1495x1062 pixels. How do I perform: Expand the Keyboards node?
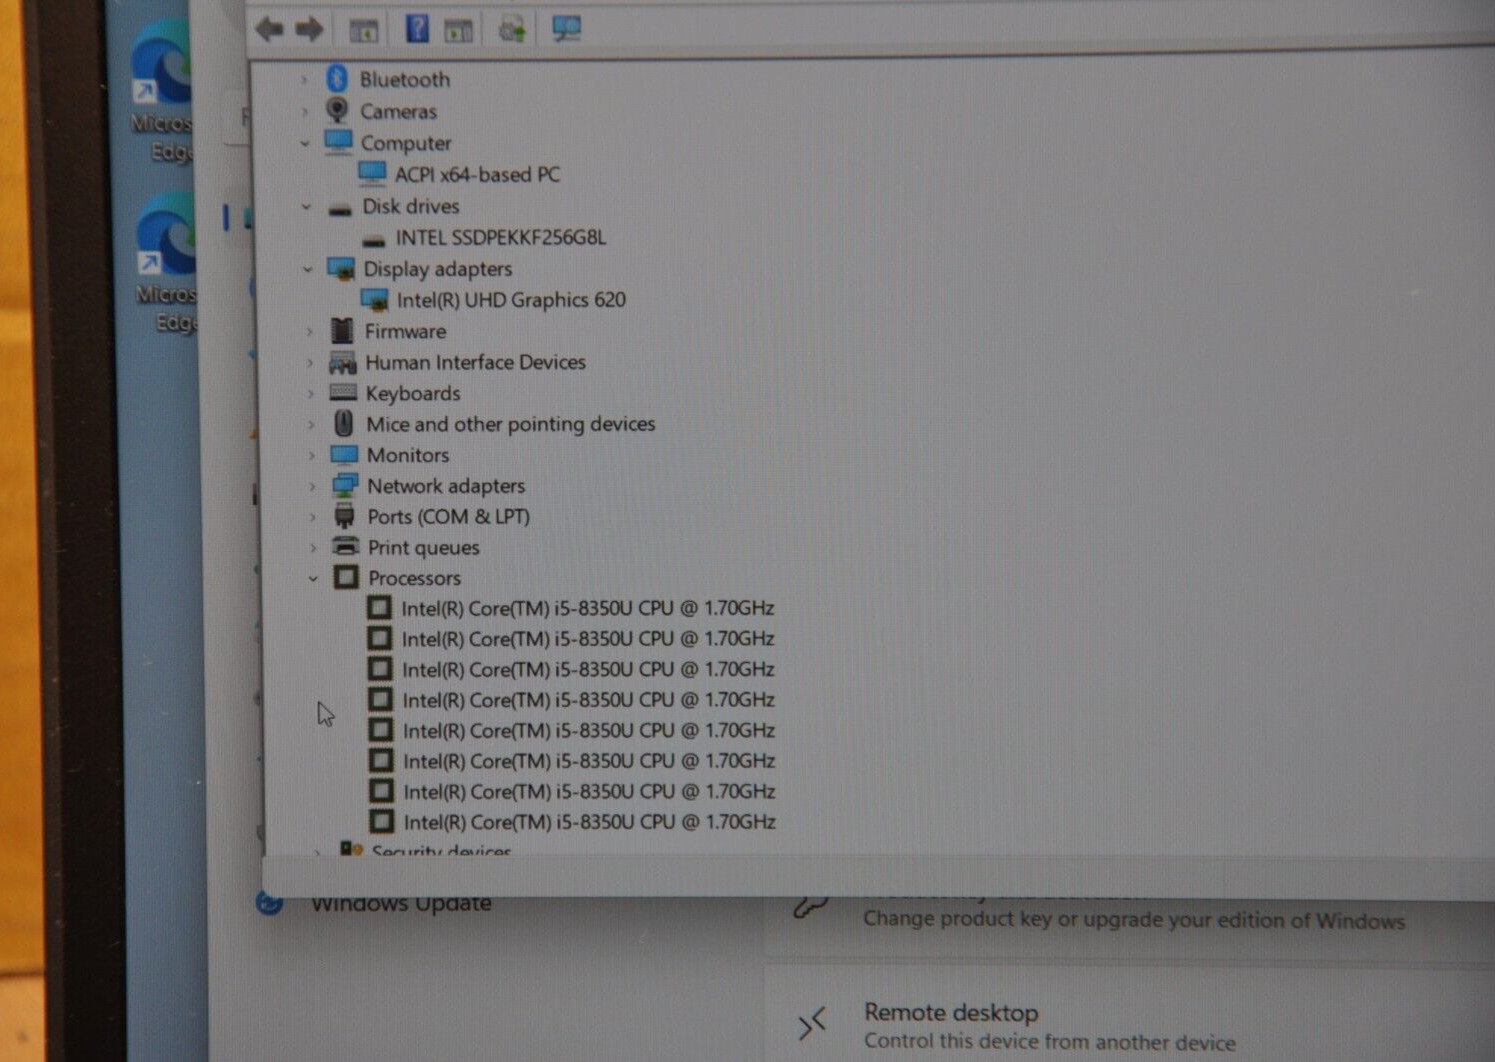click(311, 394)
